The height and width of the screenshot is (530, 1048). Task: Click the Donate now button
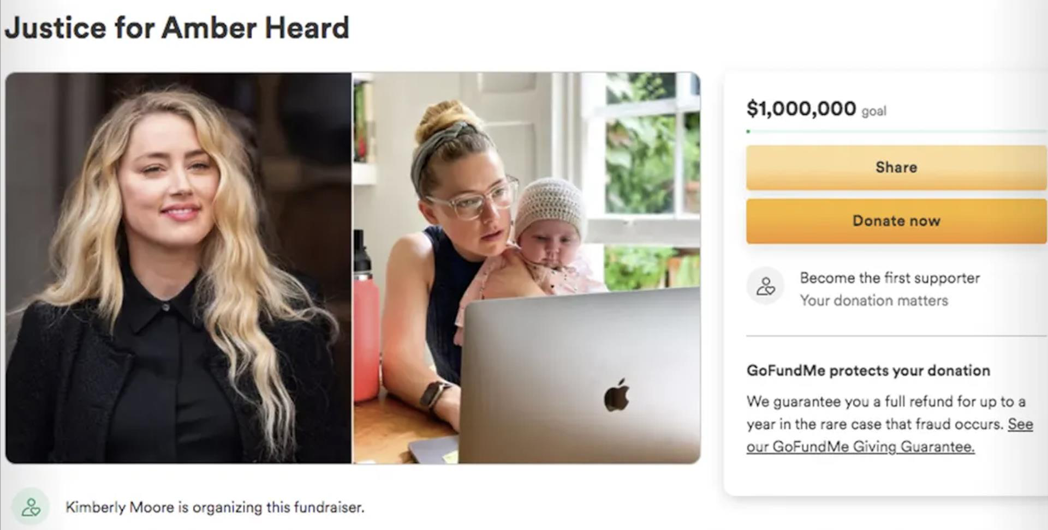[x=896, y=221]
